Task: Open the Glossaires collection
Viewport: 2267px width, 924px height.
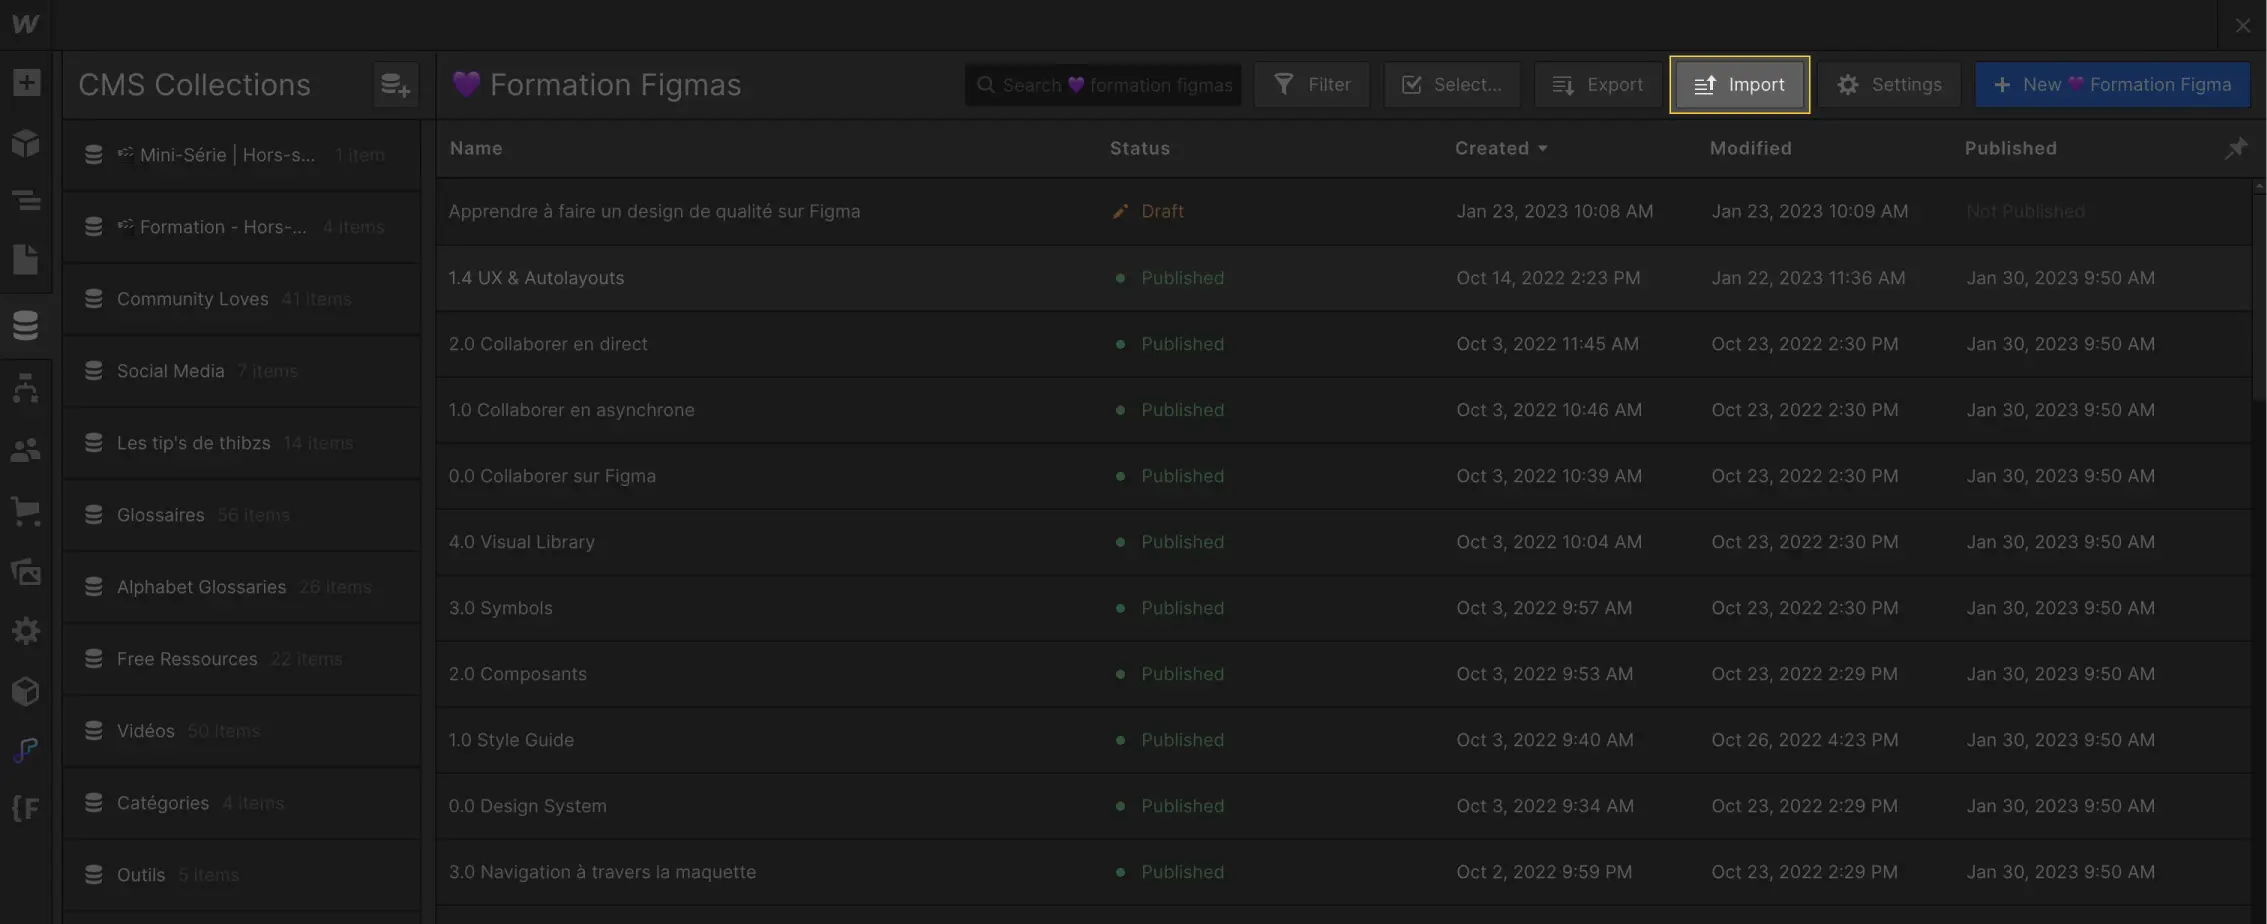Action: (x=241, y=515)
